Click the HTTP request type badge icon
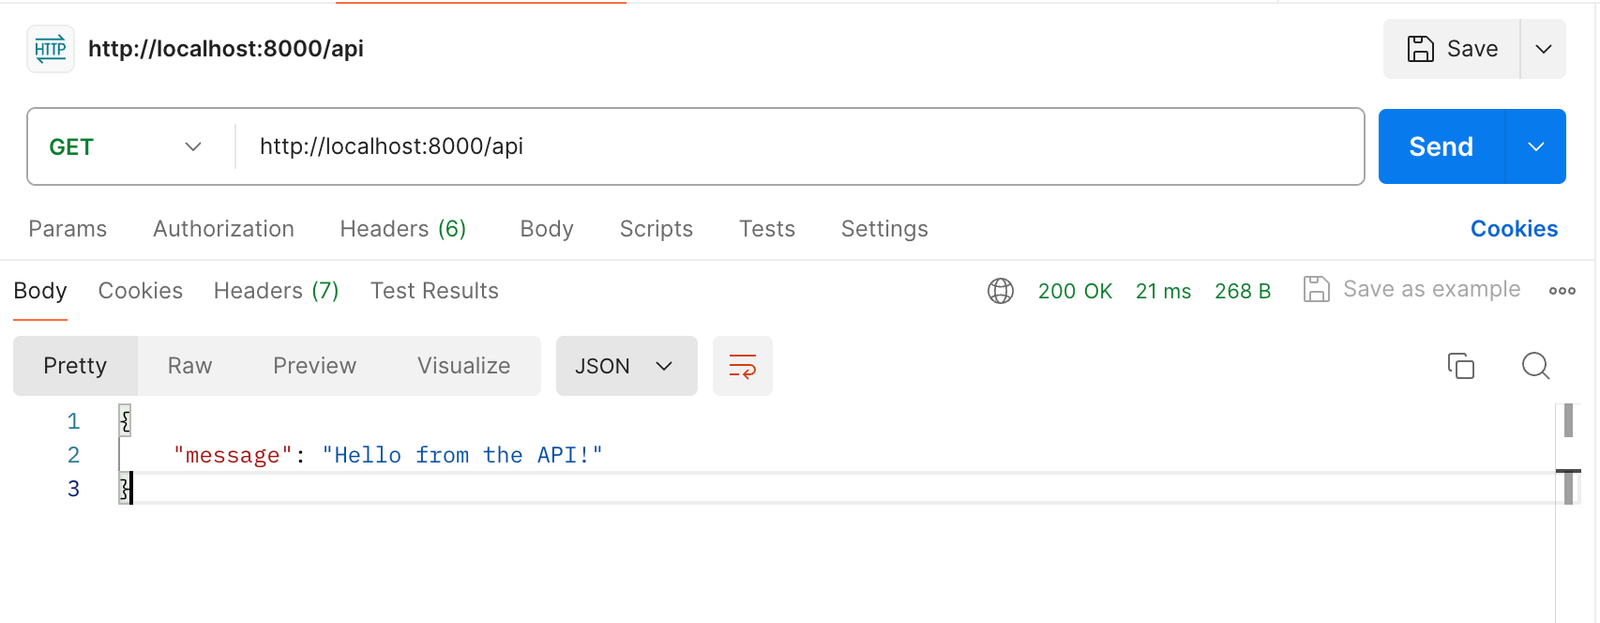Image resolution: width=1600 pixels, height=623 pixels. click(x=50, y=48)
